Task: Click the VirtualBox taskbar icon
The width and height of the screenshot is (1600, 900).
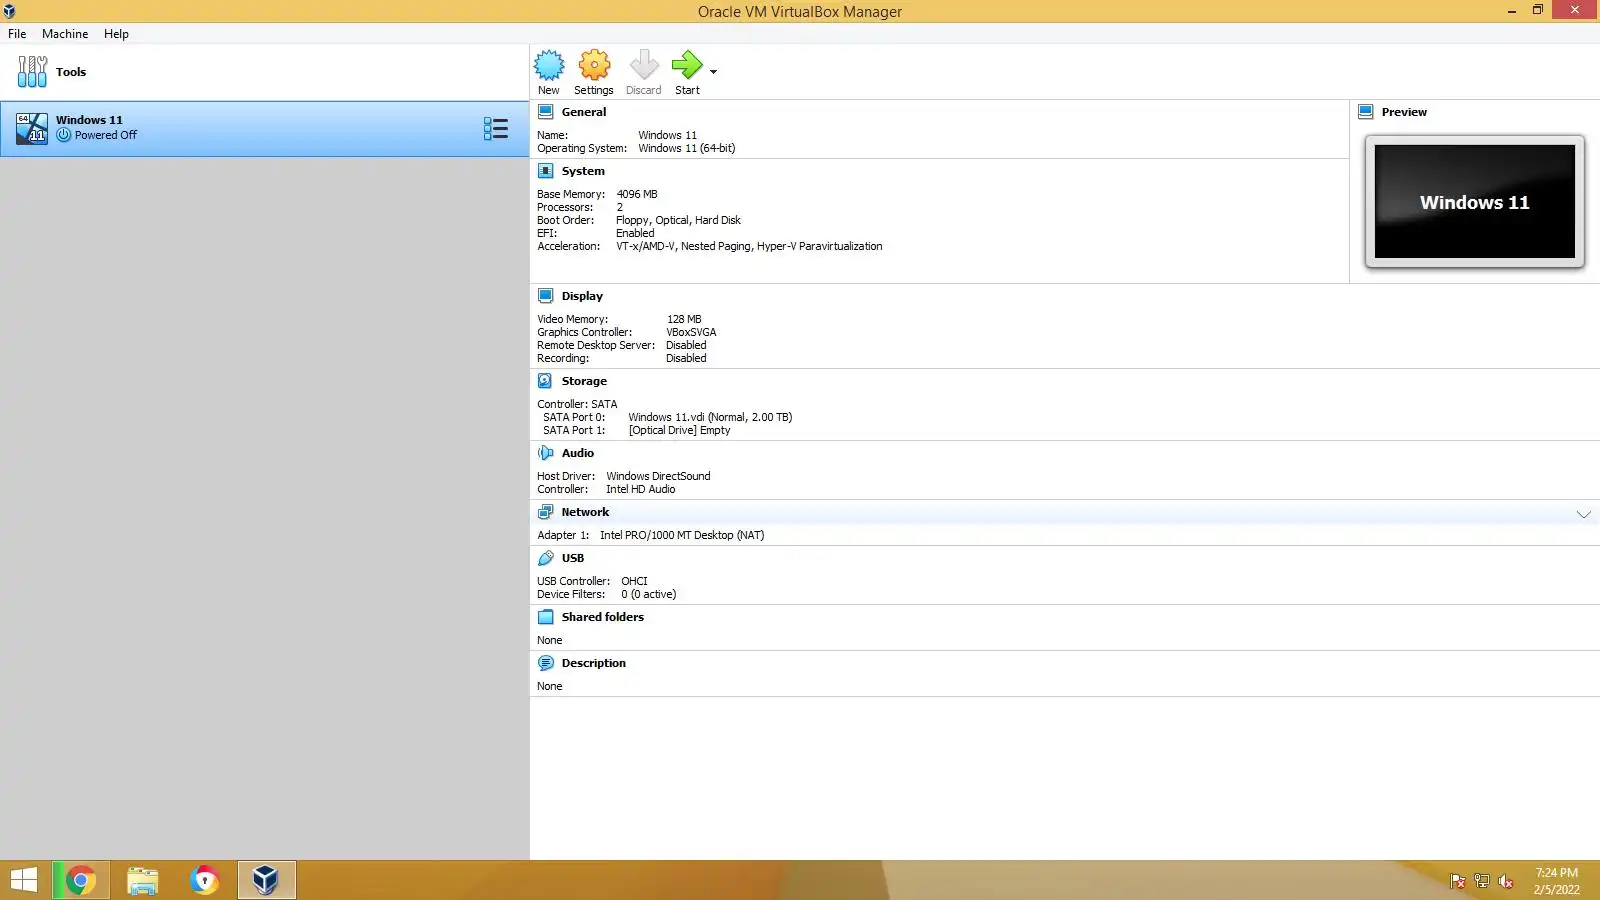Action: pyautogui.click(x=266, y=880)
